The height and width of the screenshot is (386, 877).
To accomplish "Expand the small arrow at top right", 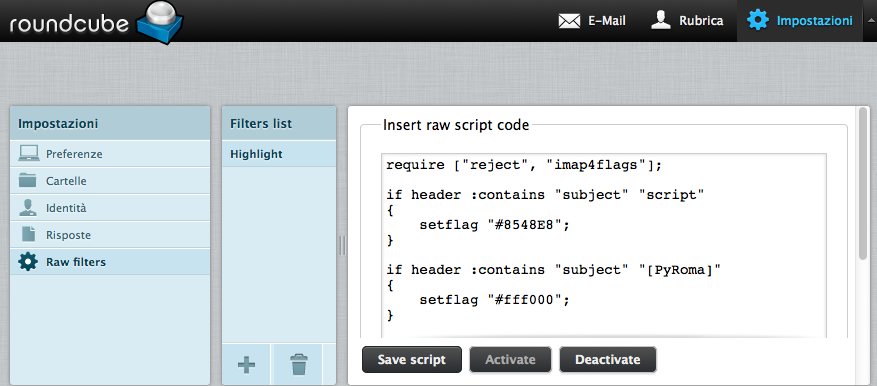I will coord(870,20).
